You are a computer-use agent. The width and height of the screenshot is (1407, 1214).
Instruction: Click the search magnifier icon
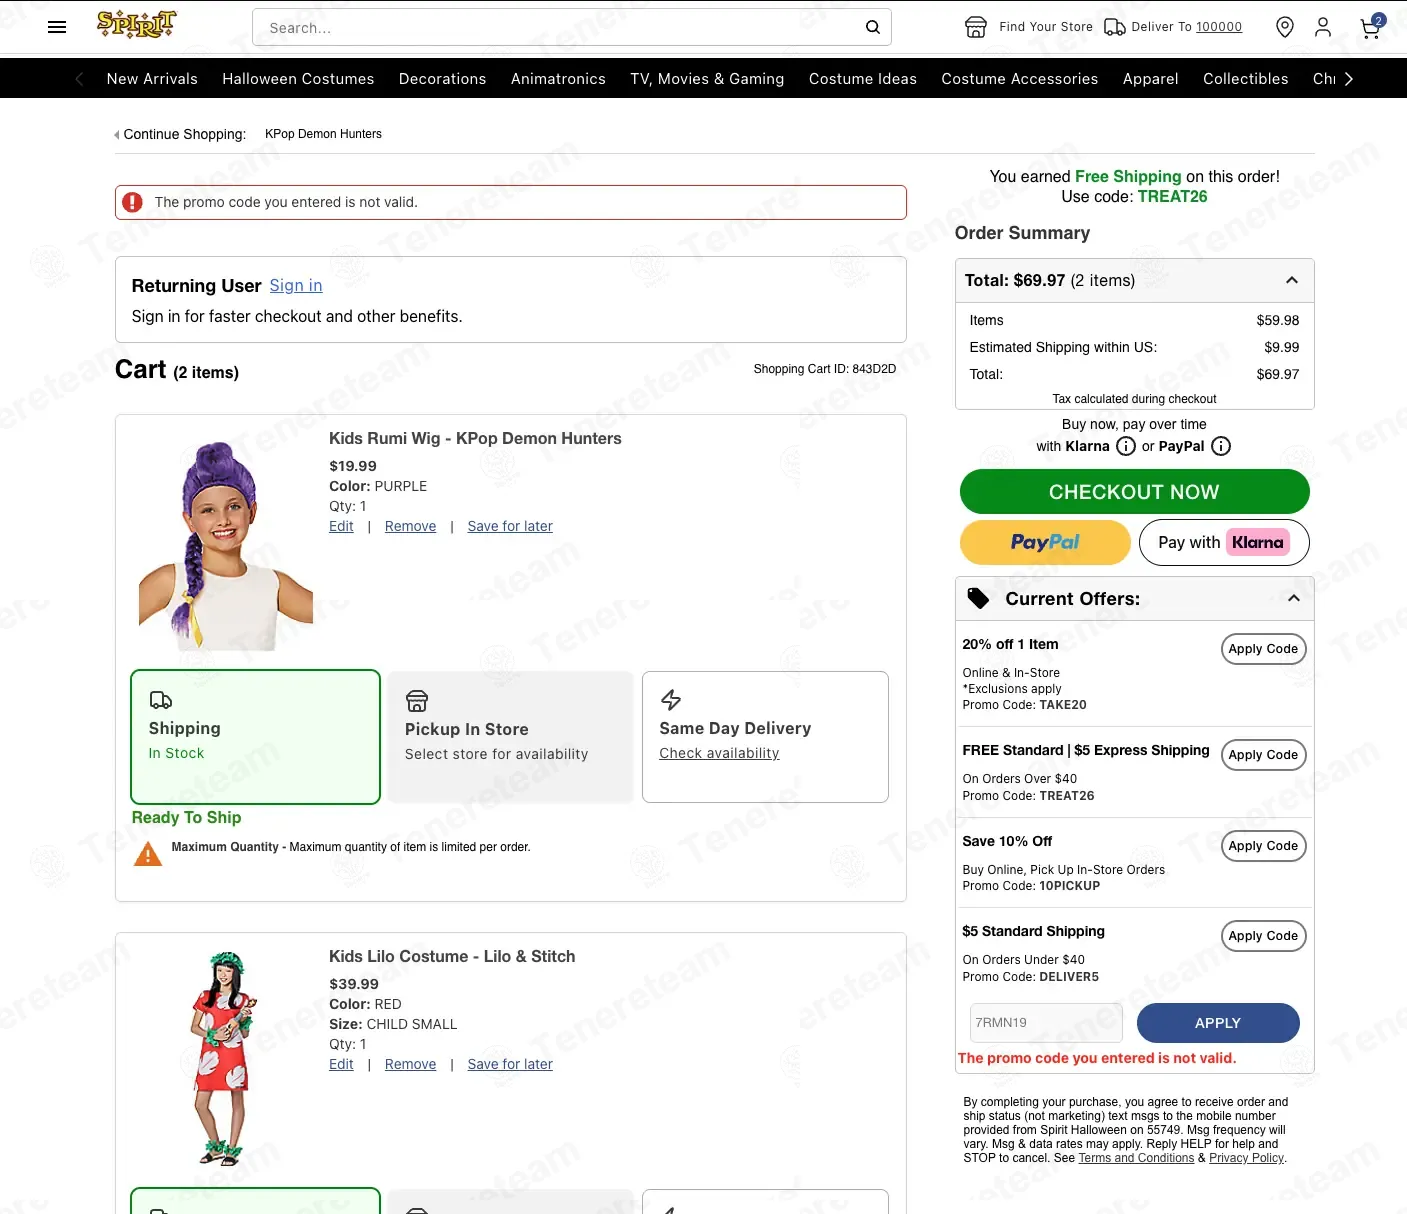[x=872, y=27]
